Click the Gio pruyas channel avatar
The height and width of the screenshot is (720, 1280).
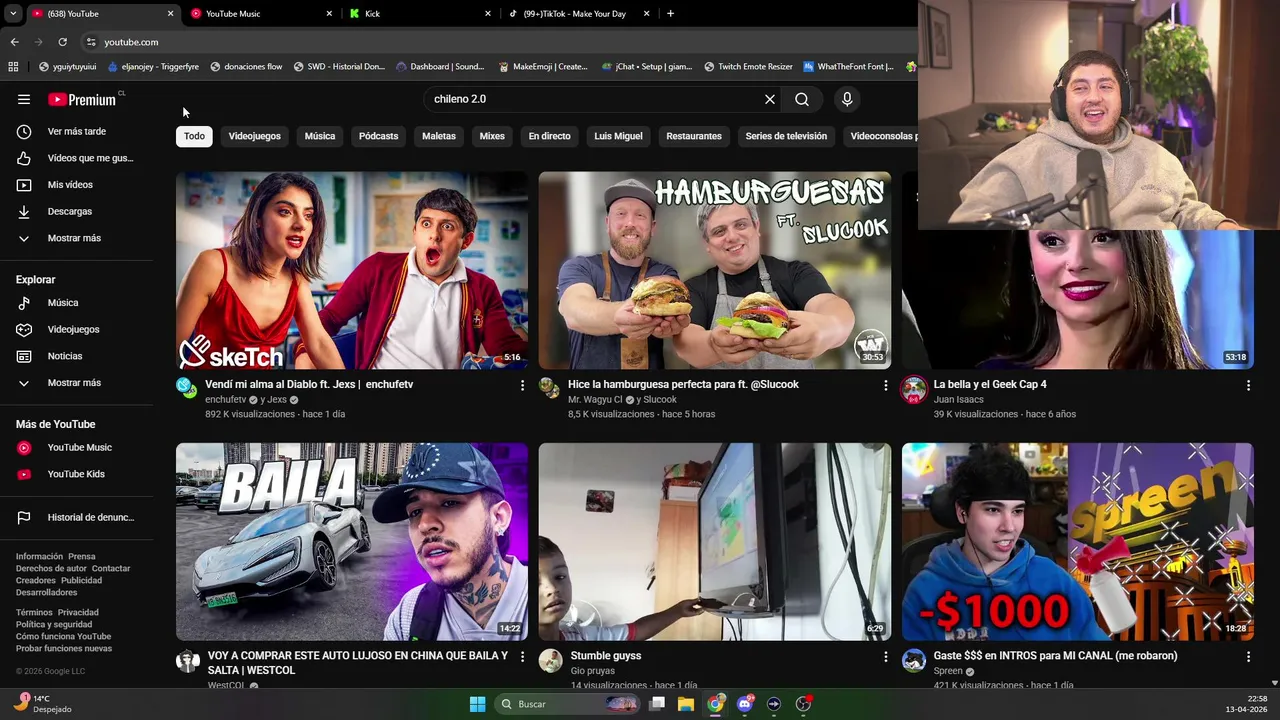pyautogui.click(x=551, y=660)
